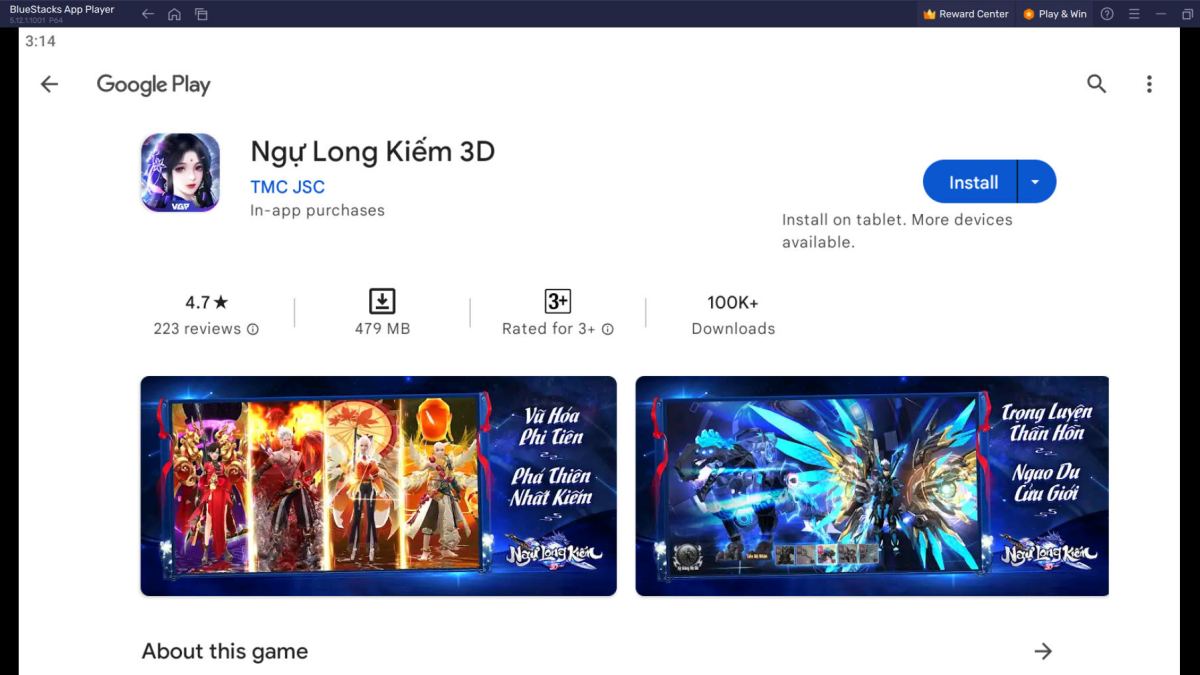Image resolution: width=1200 pixels, height=675 pixels.
Task: Click the Rated for 3+ info icon
Action: coord(607,329)
